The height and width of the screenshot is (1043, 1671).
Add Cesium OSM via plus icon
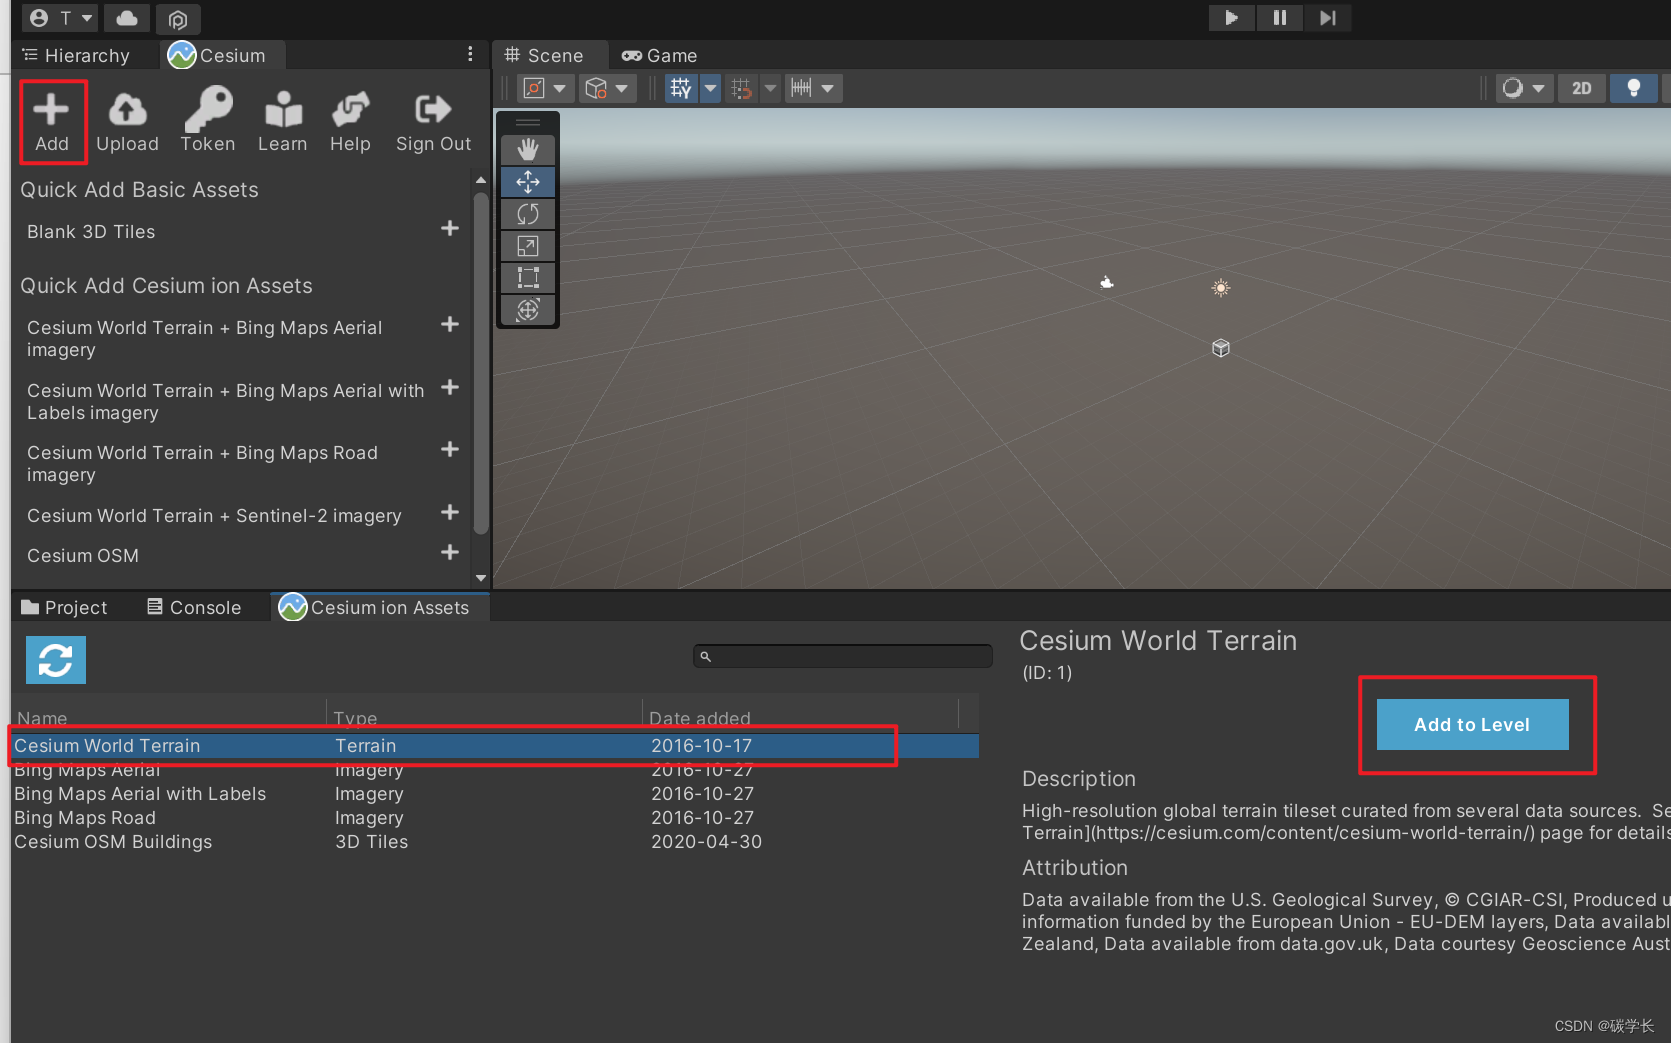pyautogui.click(x=450, y=553)
